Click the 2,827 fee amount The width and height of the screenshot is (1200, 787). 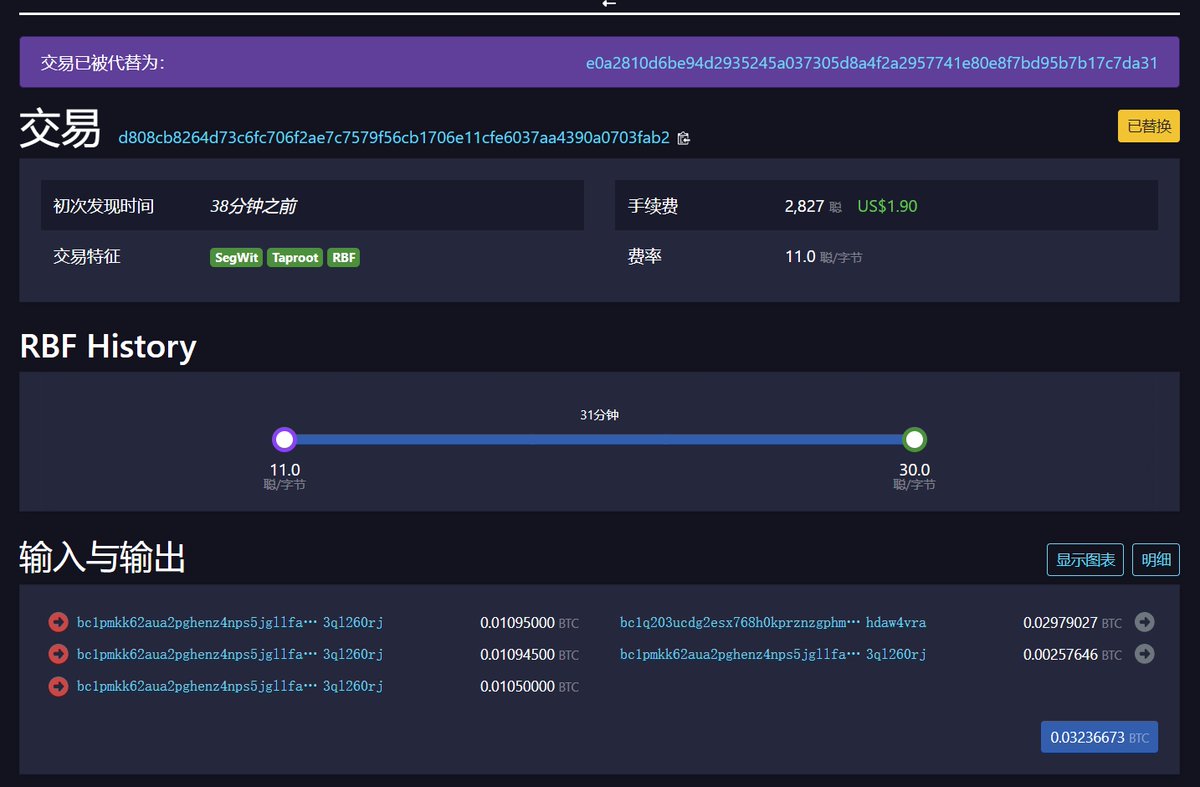pos(805,206)
